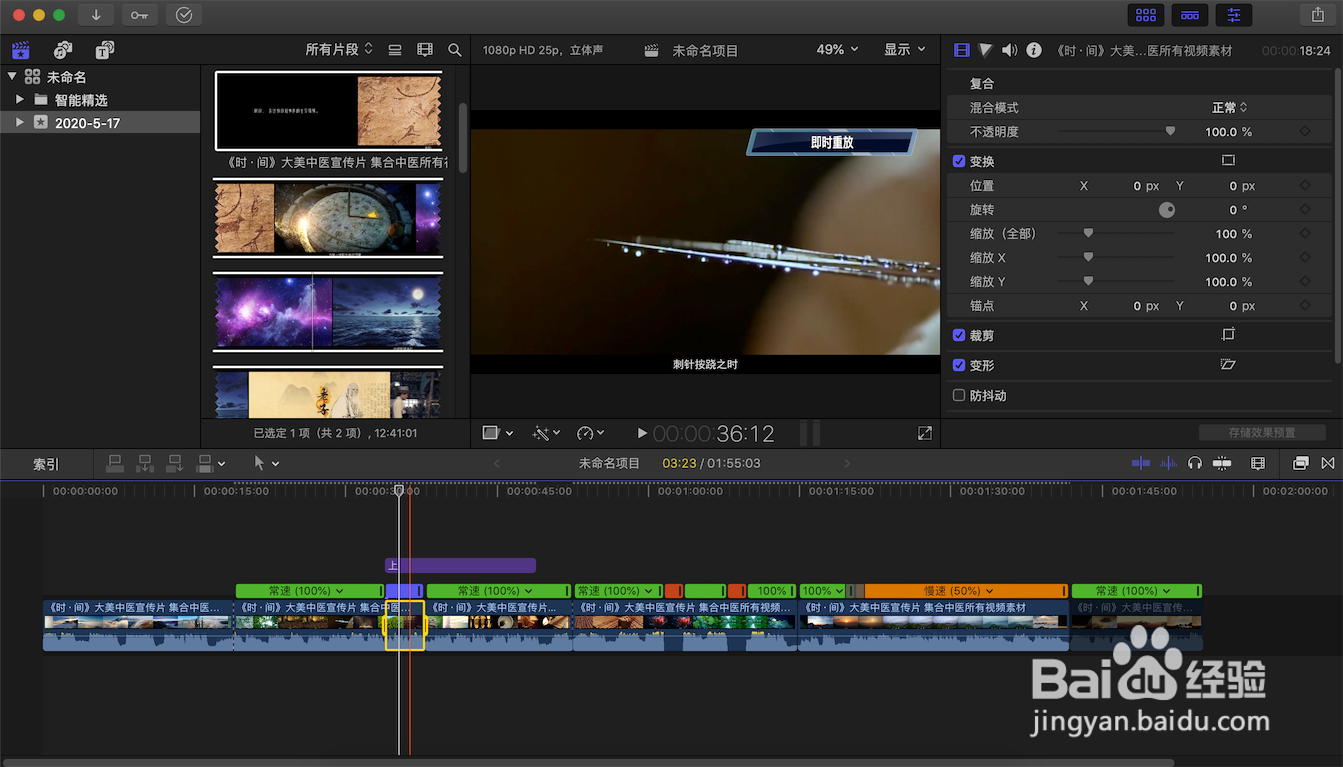
Task: Append clip to the storyline button
Action: (x=175, y=463)
